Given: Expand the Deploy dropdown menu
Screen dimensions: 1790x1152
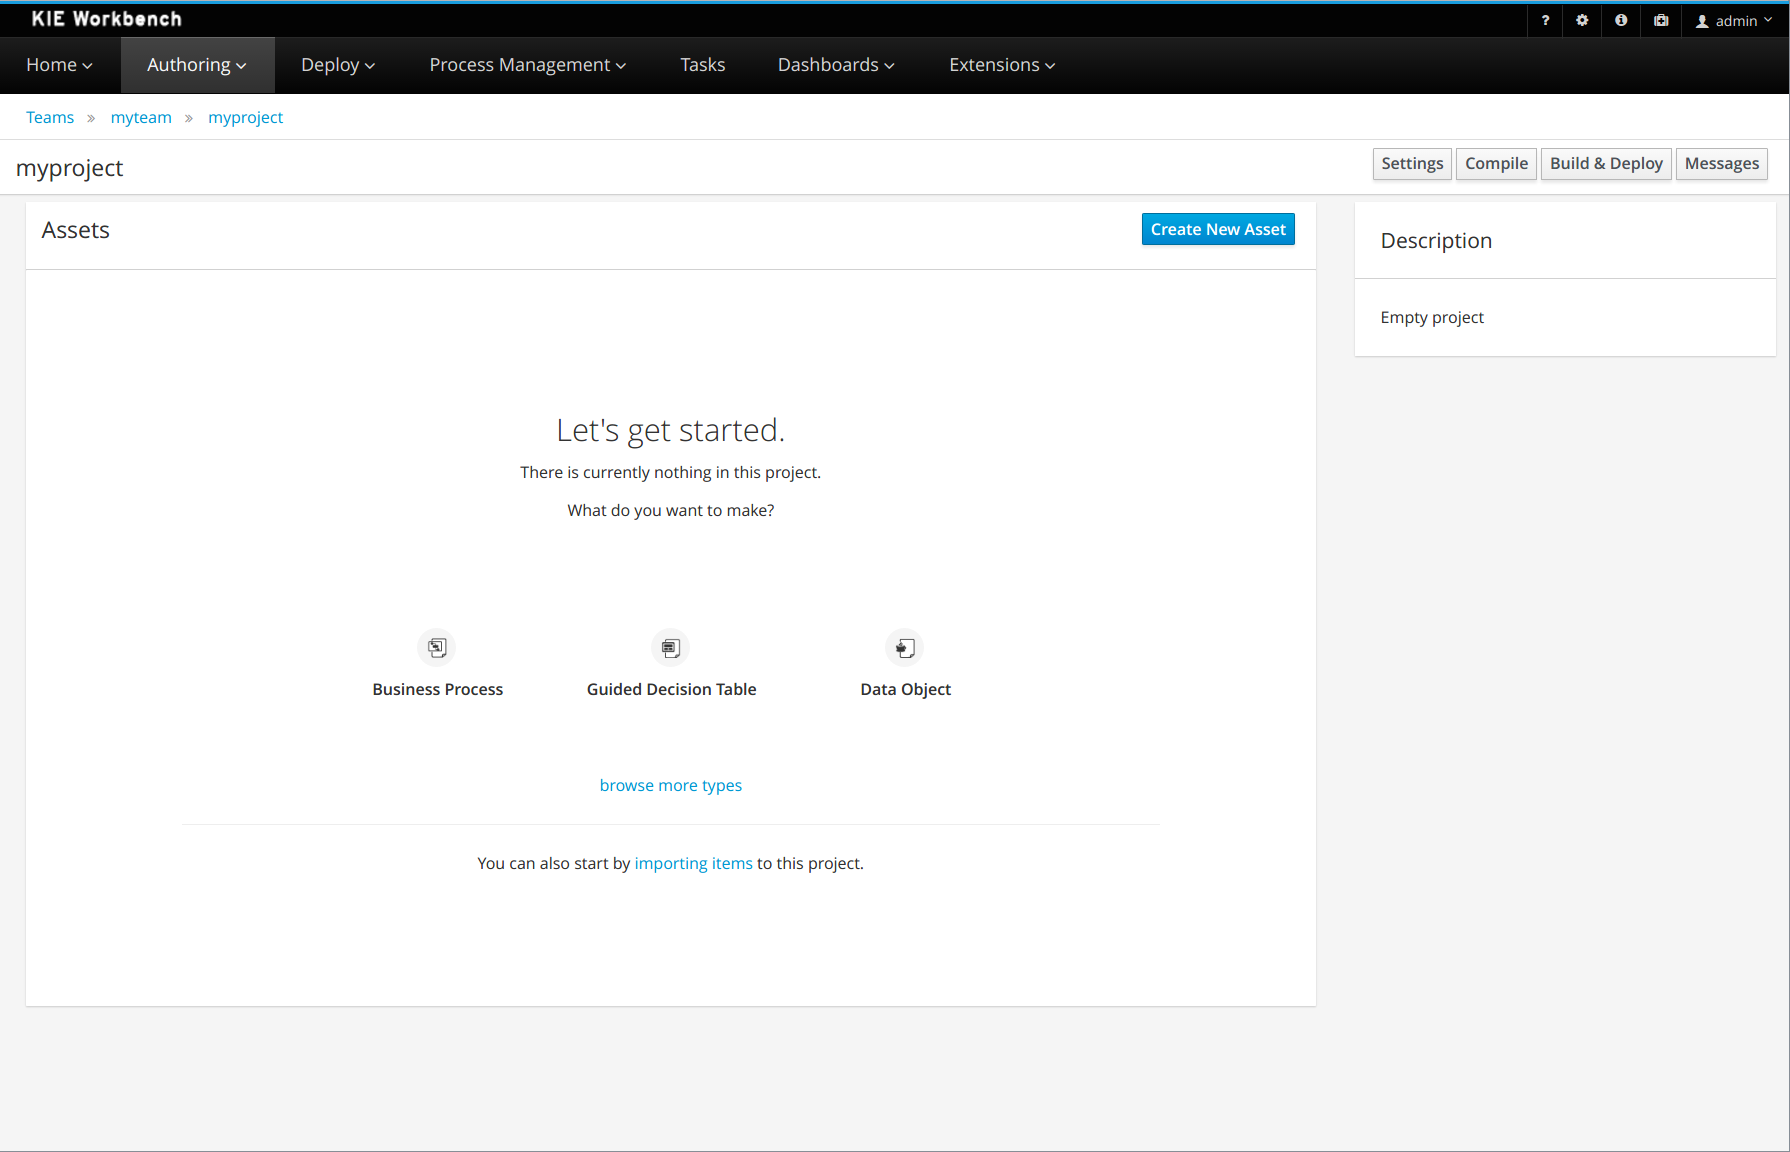Looking at the screenshot, I should coord(337,65).
